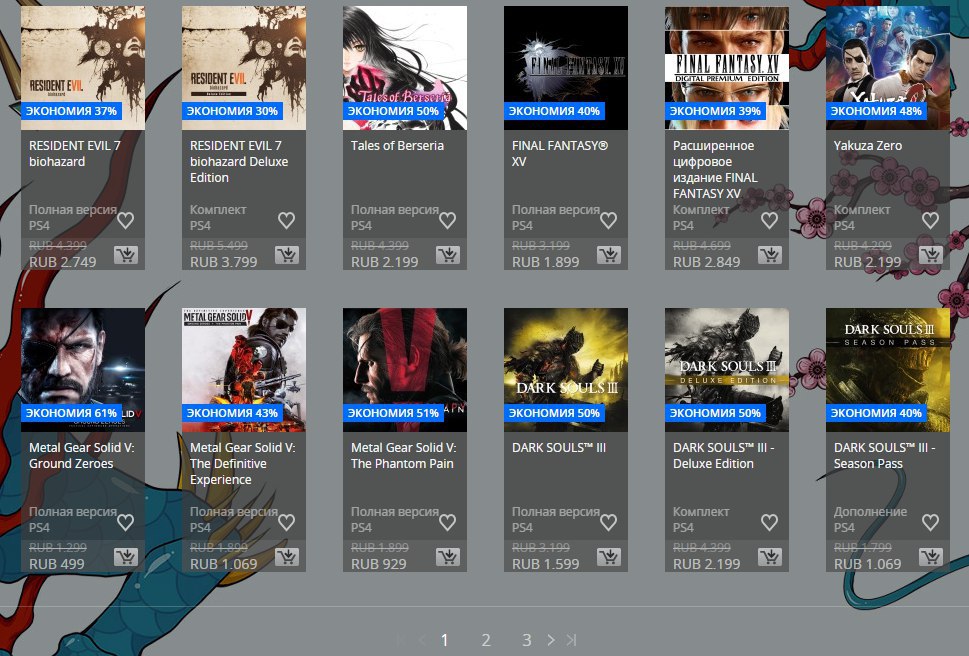Go to pagination page 2

click(486, 640)
